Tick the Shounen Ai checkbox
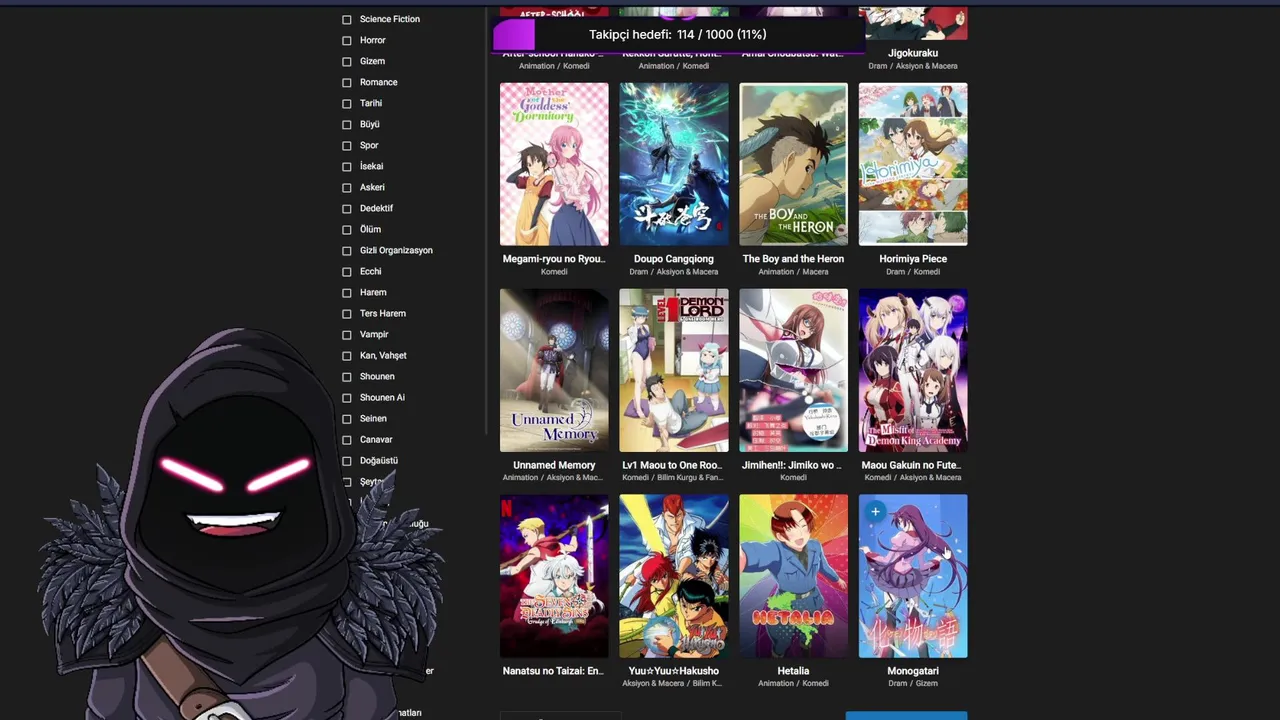 pyautogui.click(x=347, y=397)
